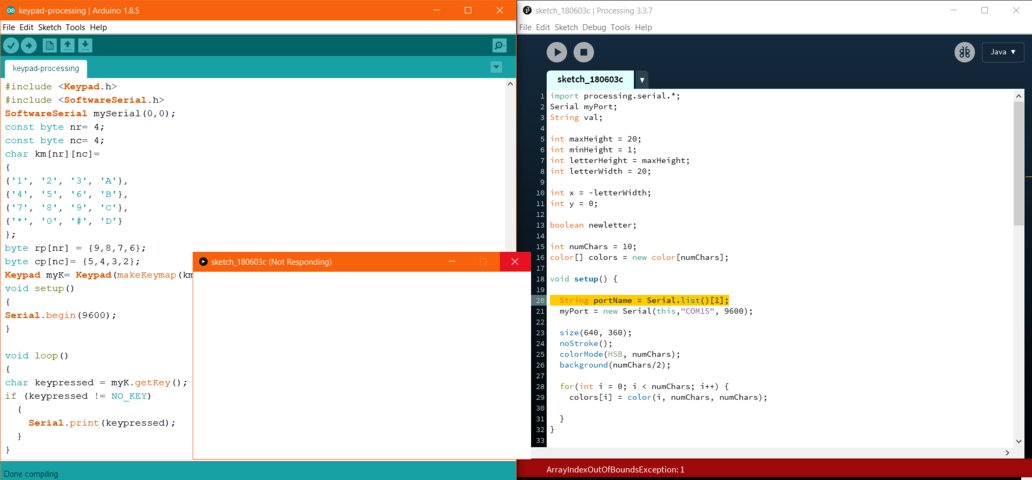Click the "void setup() {" line in Processing
Image resolution: width=1032 pixels, height=480 pixels.
pyautogui.click(x=584, y=279)
